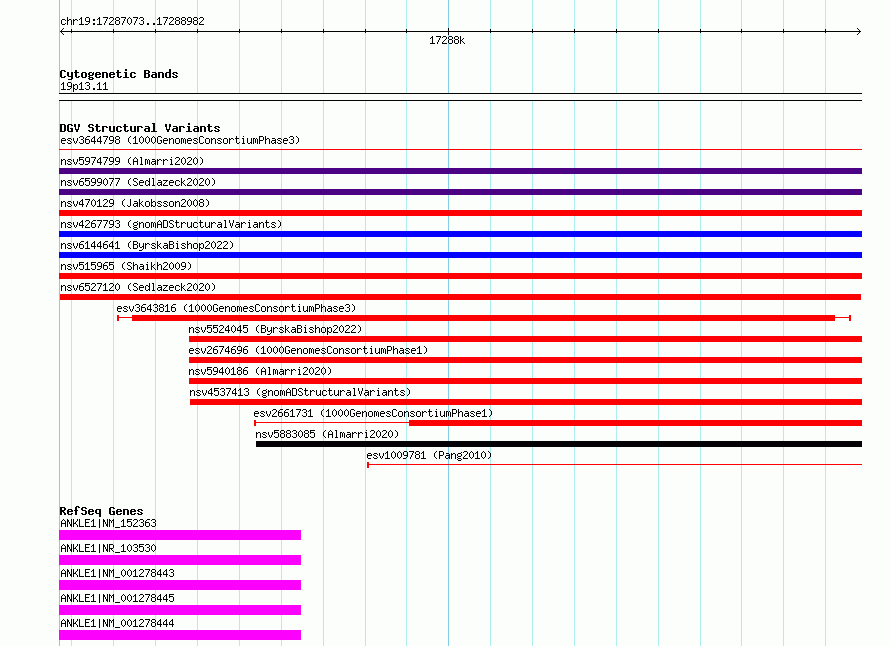This screenshot has width=890, height=646.
Task: Select the nsv5940186 red variant bar
Action: tap(525, 381)
